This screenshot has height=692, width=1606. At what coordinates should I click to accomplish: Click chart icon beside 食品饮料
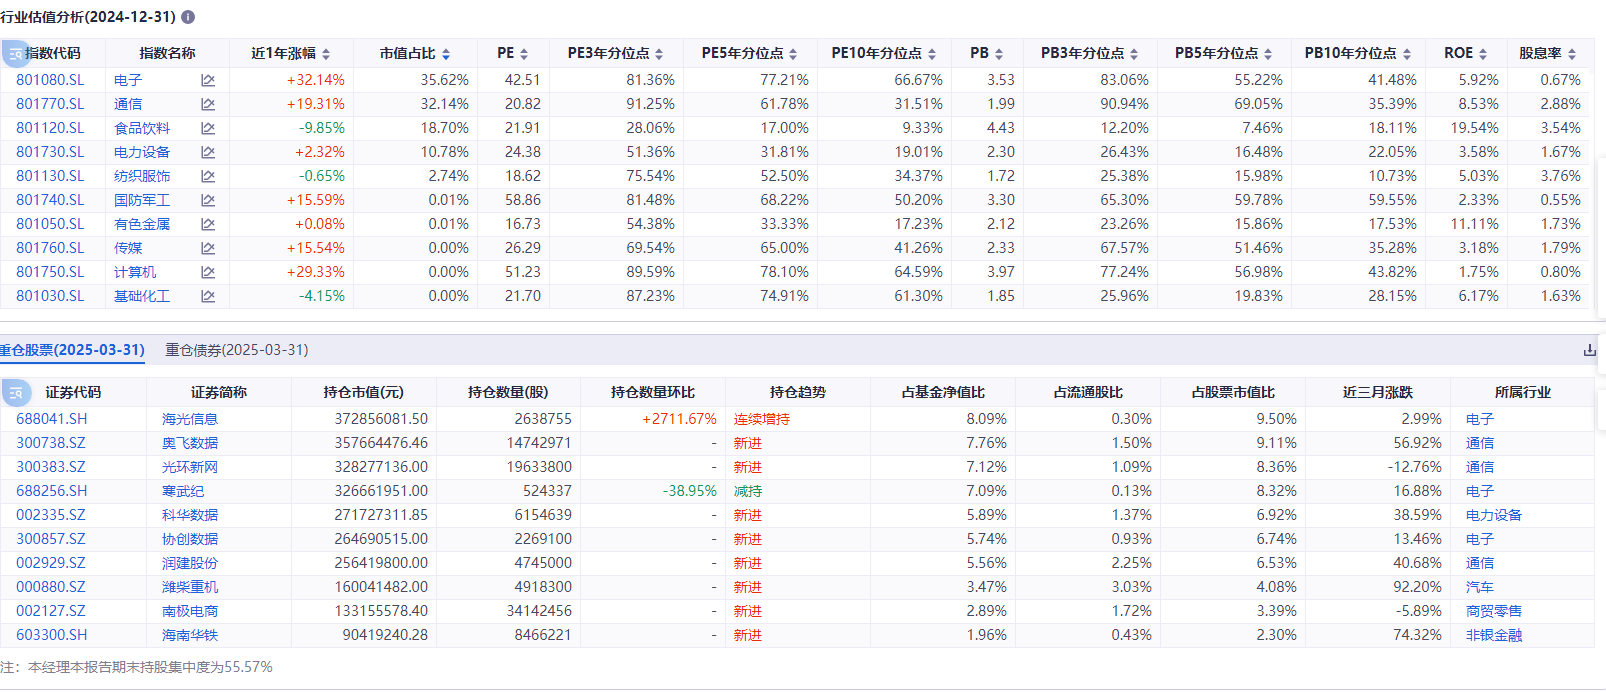[x=208, y=128]
